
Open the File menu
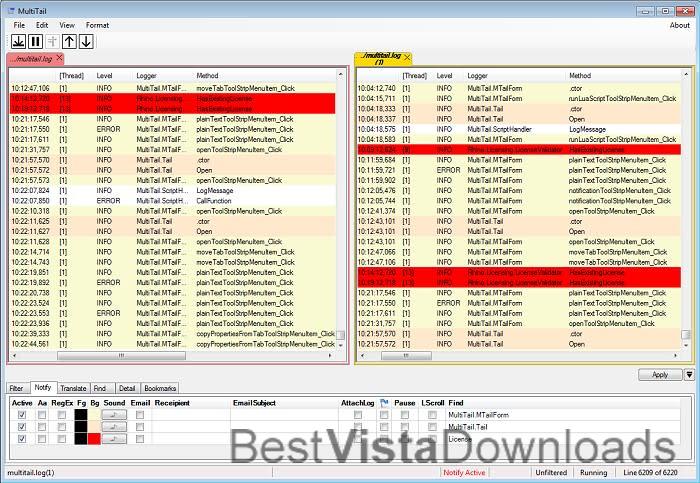click(x=19, y=25)
